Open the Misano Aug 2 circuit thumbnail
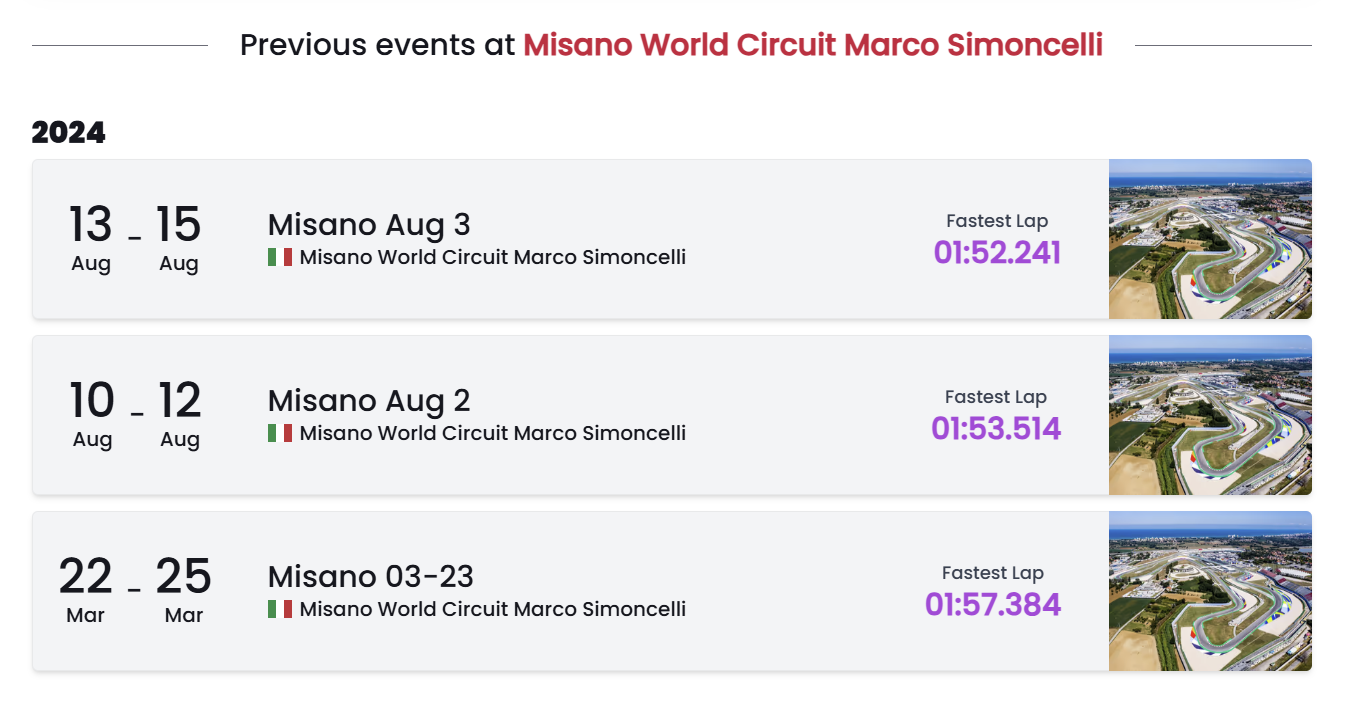The image size is (1346, 702). click(x=1210, y=415)
